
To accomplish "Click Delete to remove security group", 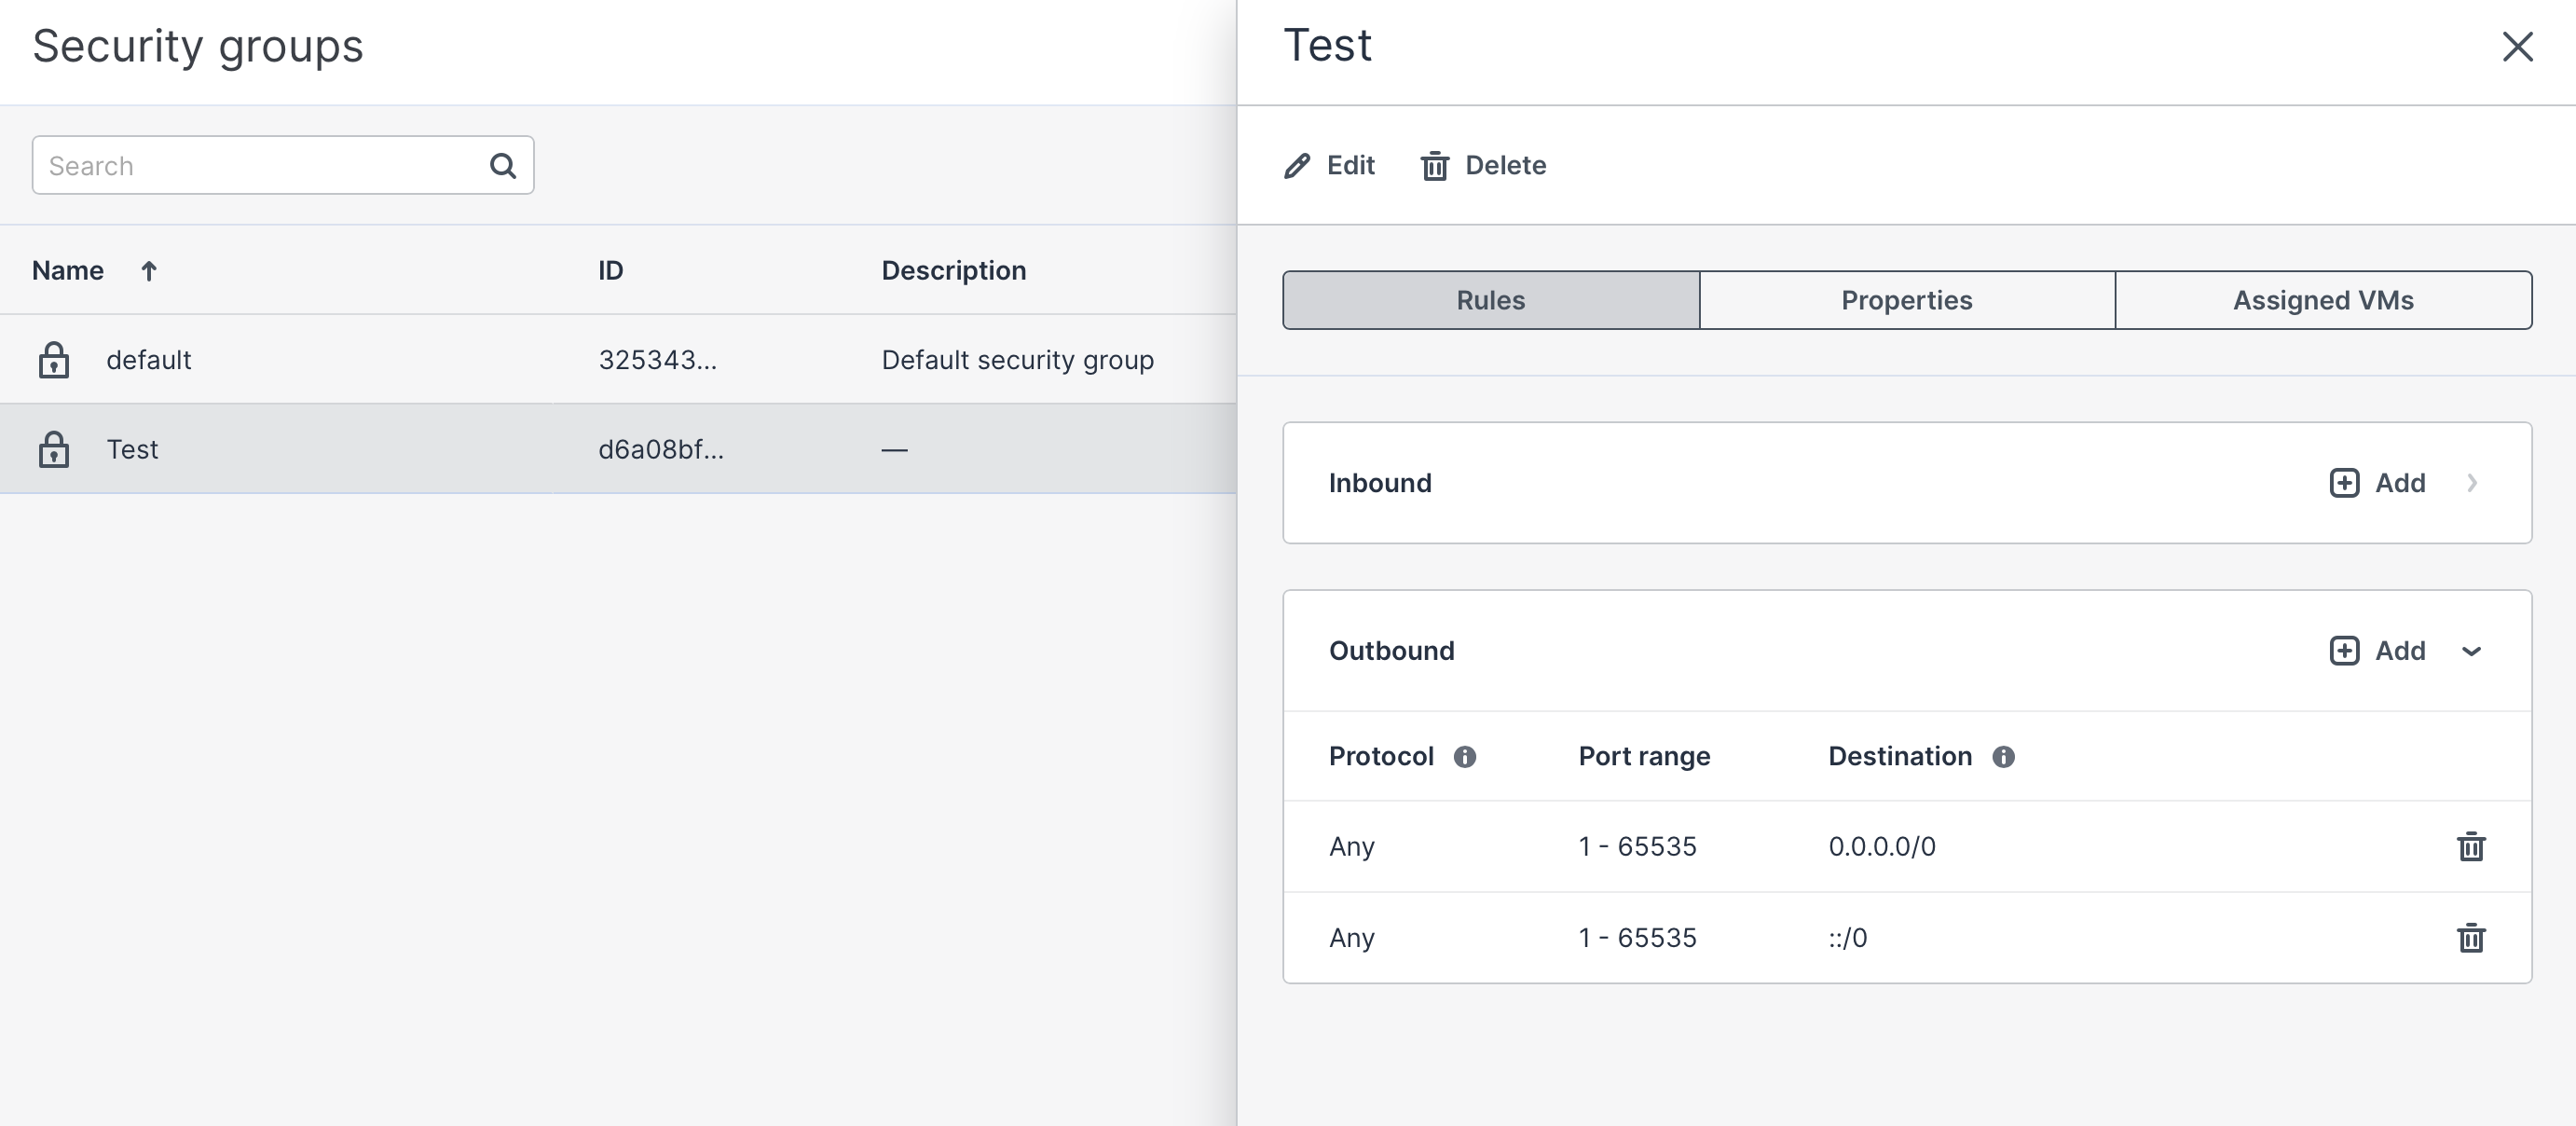I will point(1484,166).
